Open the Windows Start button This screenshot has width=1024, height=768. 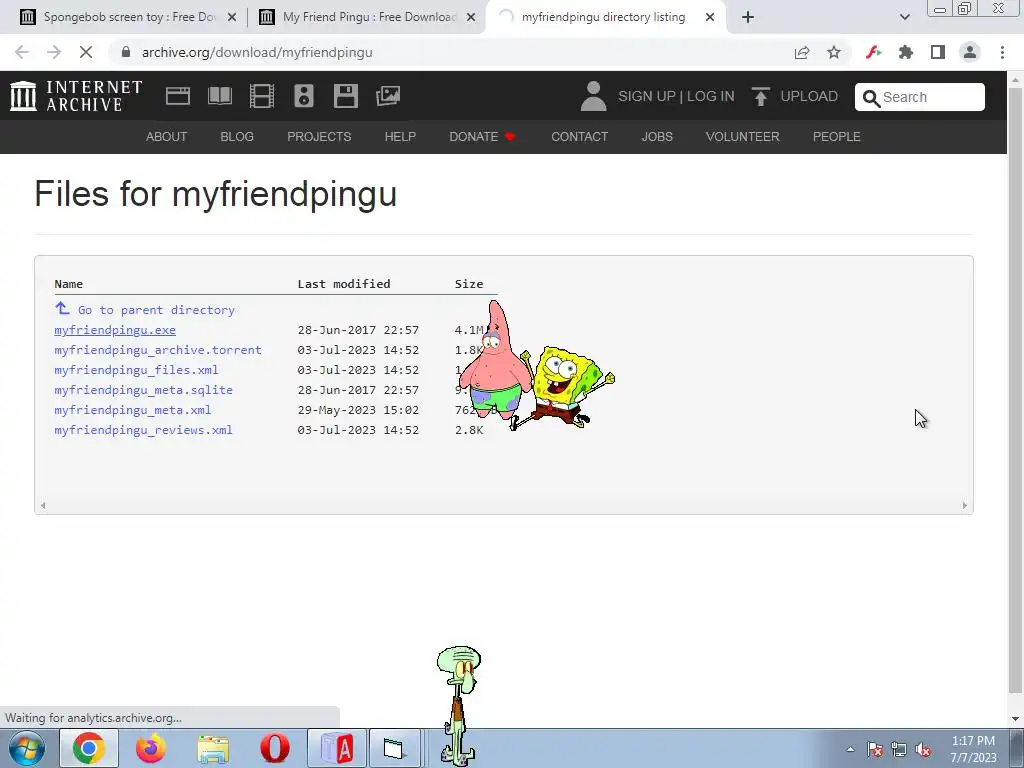[26, 748]
